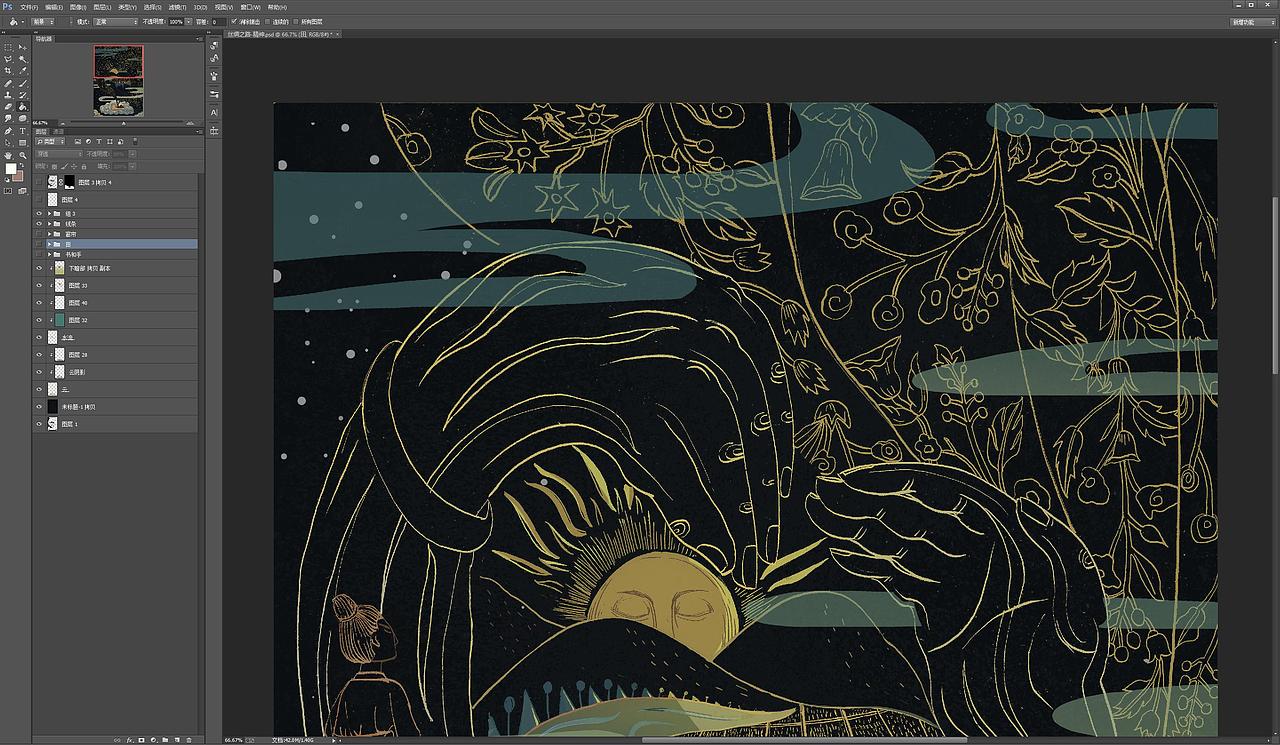Open the layer blending mode dropdown
The height and width of the screenshot is (745, 1280).
click(x=59, y=154)
